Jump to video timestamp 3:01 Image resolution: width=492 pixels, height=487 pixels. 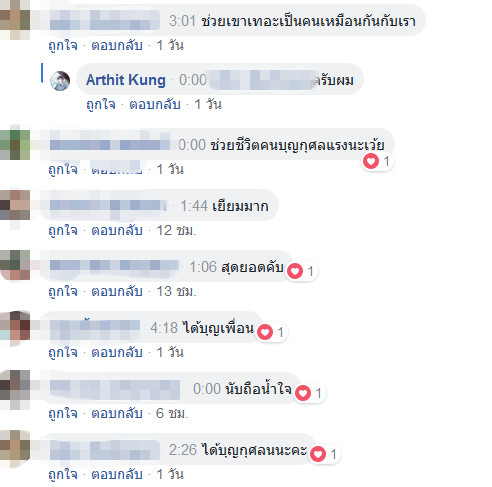(182, 21)
